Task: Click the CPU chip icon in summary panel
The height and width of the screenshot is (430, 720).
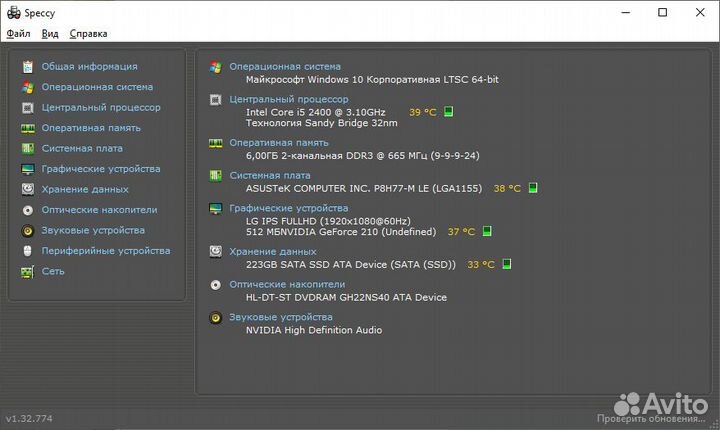Action: tap(215, 100)
